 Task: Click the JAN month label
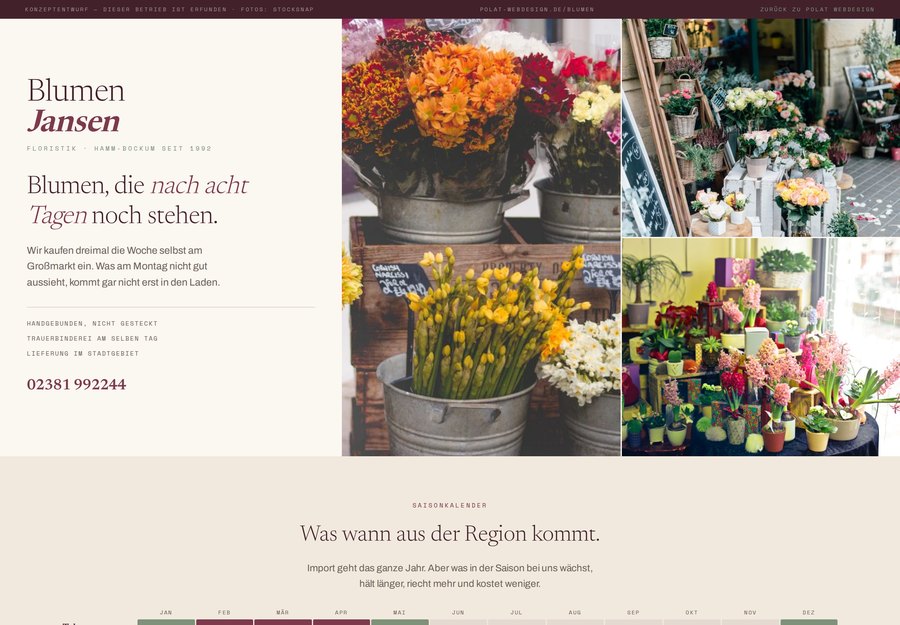tap(166, 612)
